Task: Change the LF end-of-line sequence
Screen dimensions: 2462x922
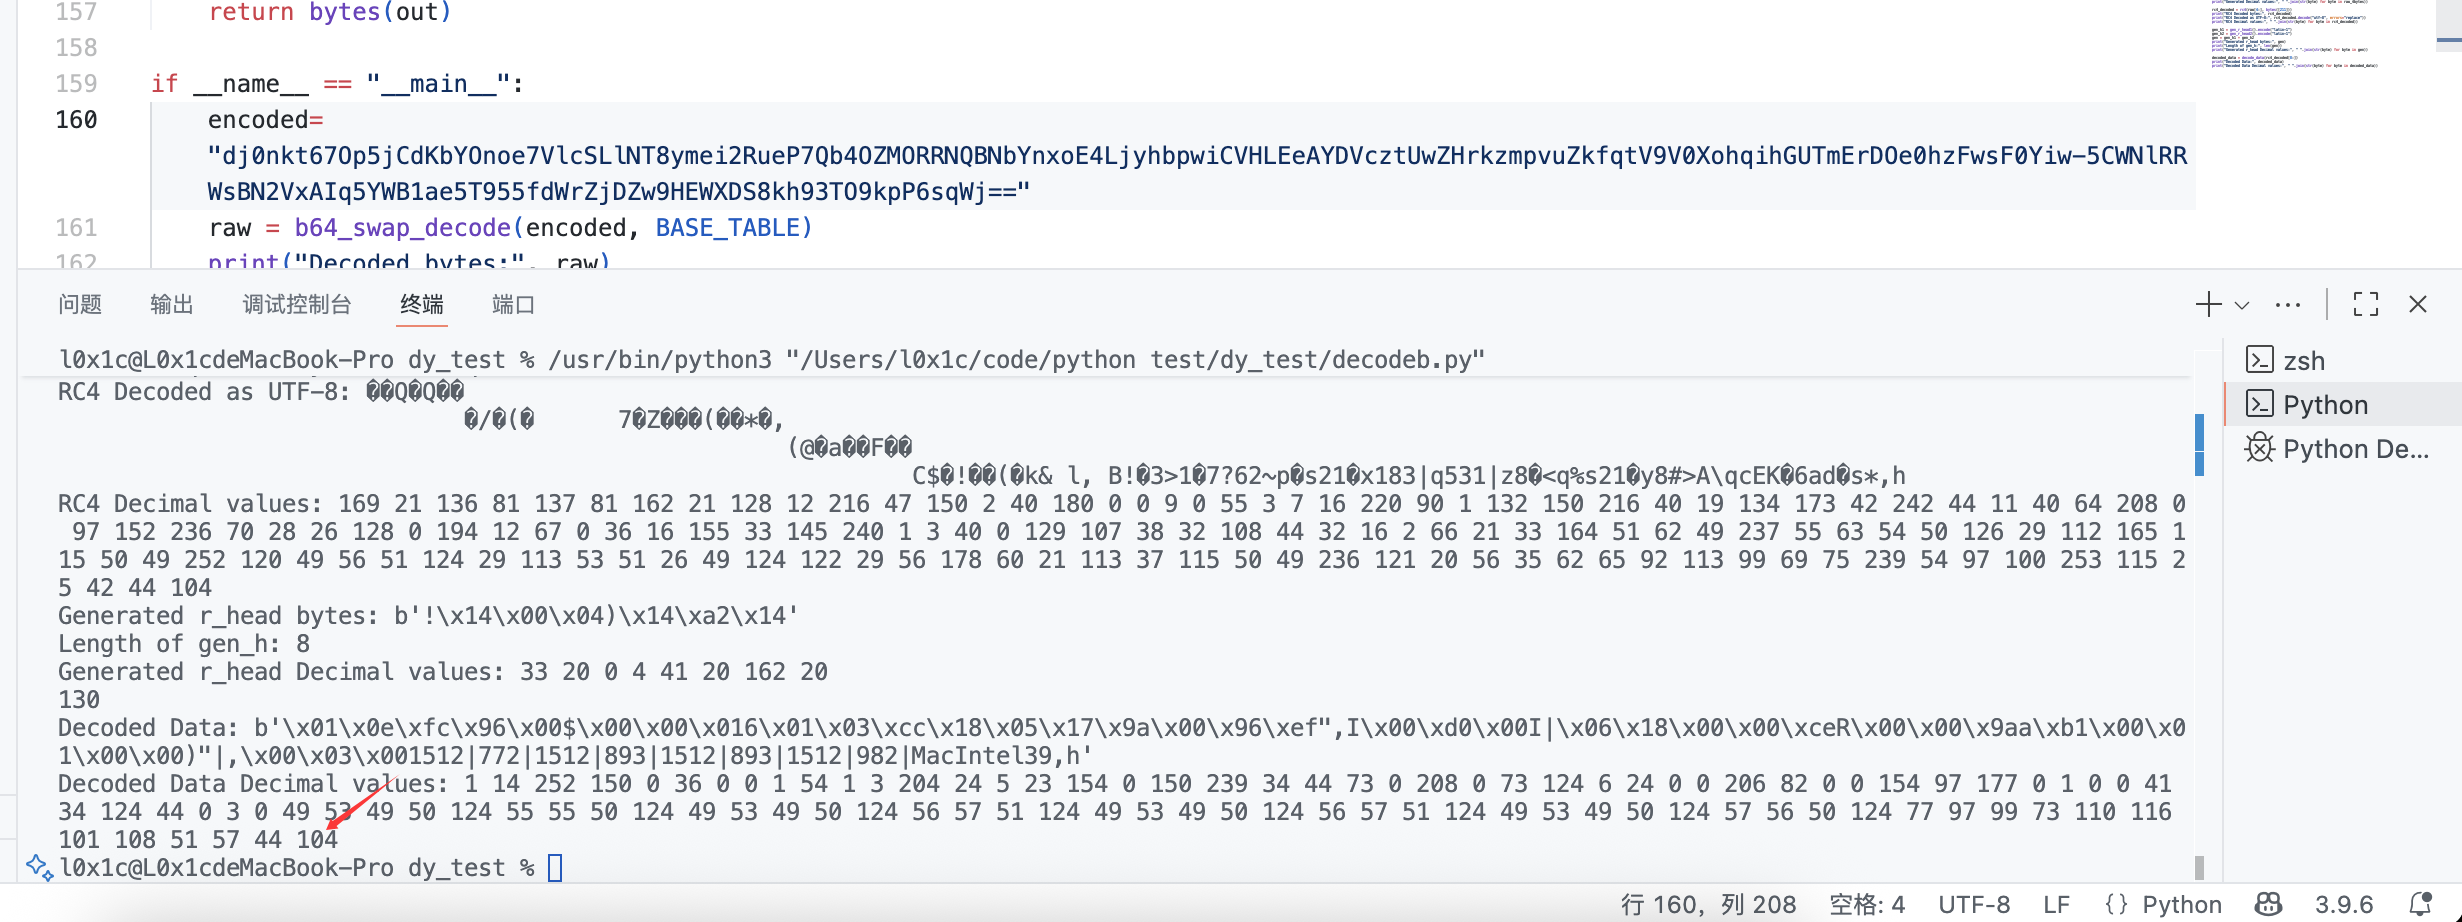Action: (2056, 904)
